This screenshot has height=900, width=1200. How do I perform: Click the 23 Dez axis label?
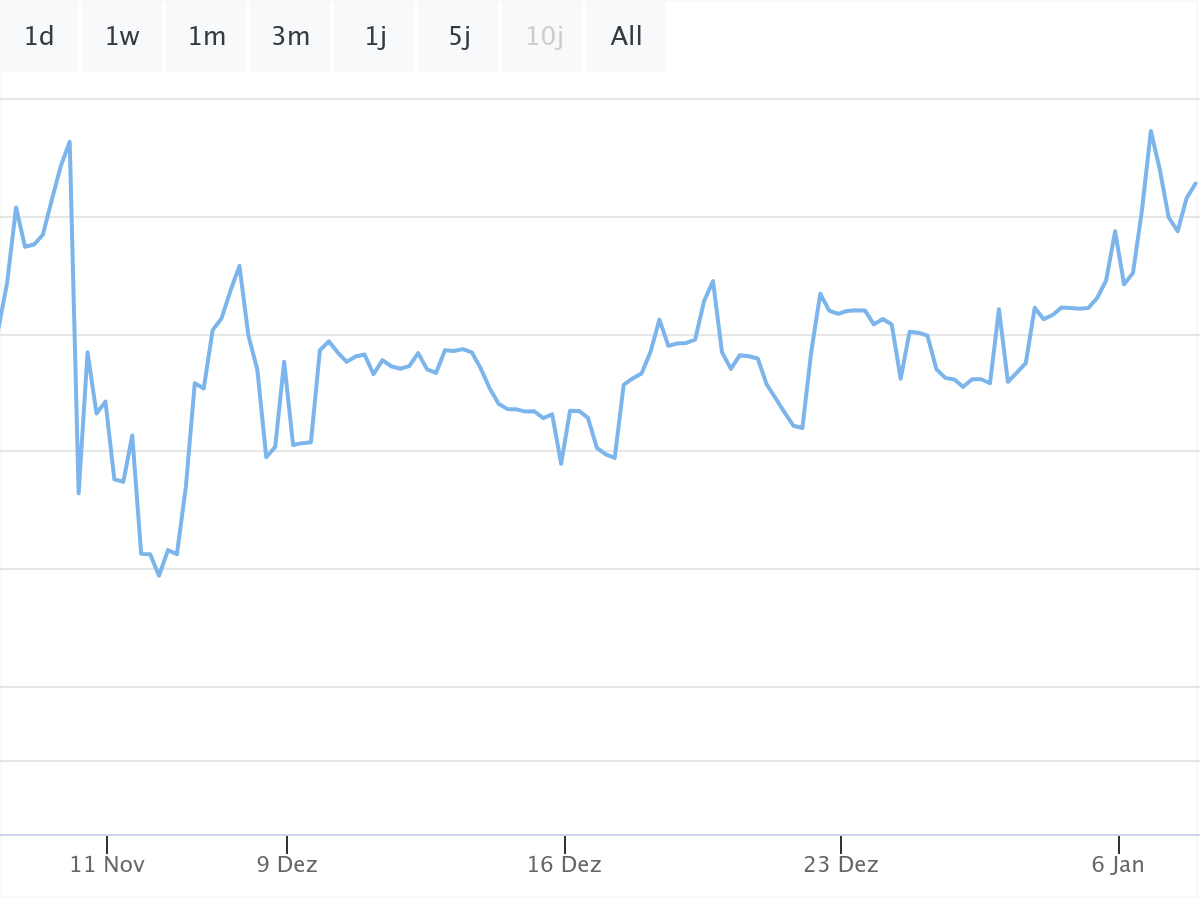pyautogui.click(x=841, y=864)
